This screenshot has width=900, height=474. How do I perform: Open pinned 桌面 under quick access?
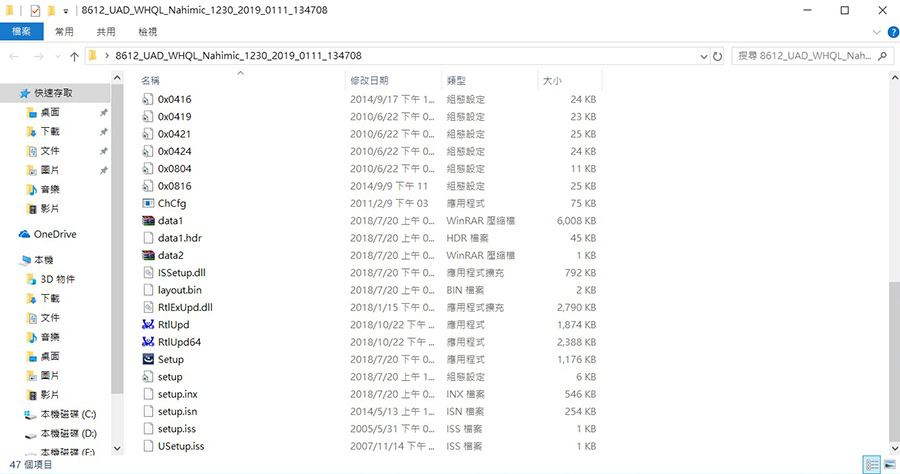click(x=50, y=112)
